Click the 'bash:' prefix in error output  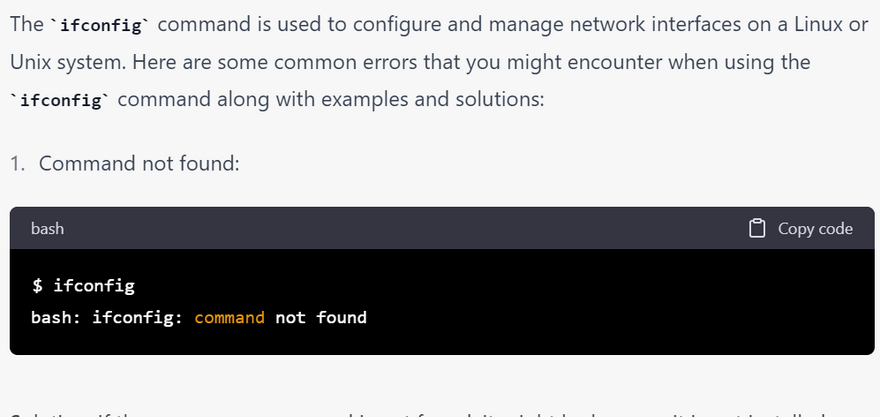point(57,317)
